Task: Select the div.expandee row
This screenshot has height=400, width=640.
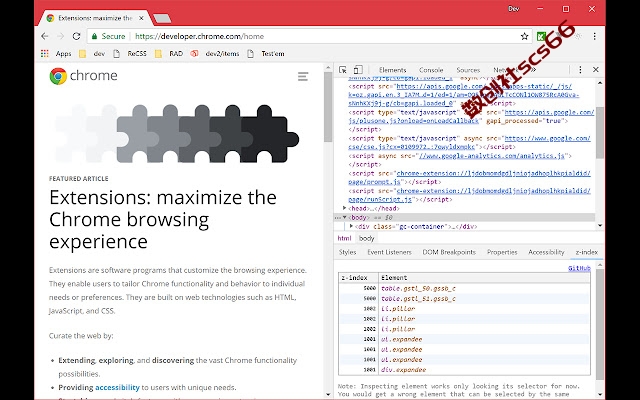Action: click(464, 370)
